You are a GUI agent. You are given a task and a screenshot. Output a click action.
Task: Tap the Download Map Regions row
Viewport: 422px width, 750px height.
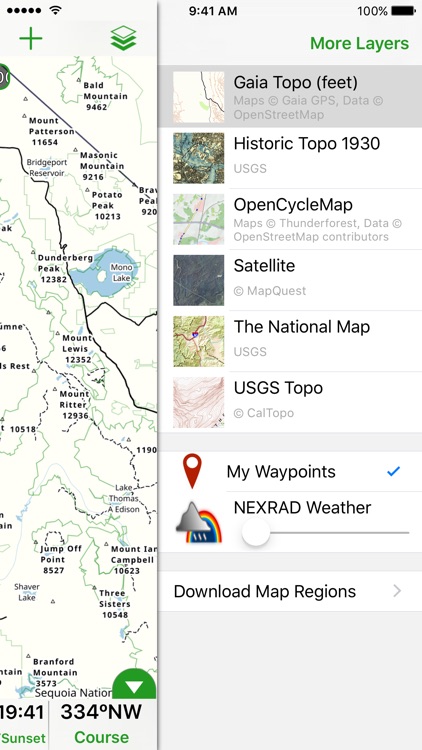tap(290, 591)
